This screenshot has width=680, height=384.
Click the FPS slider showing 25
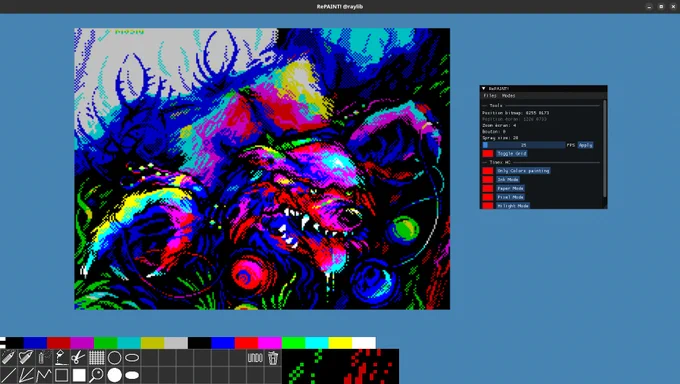click(x=523, y=145)
